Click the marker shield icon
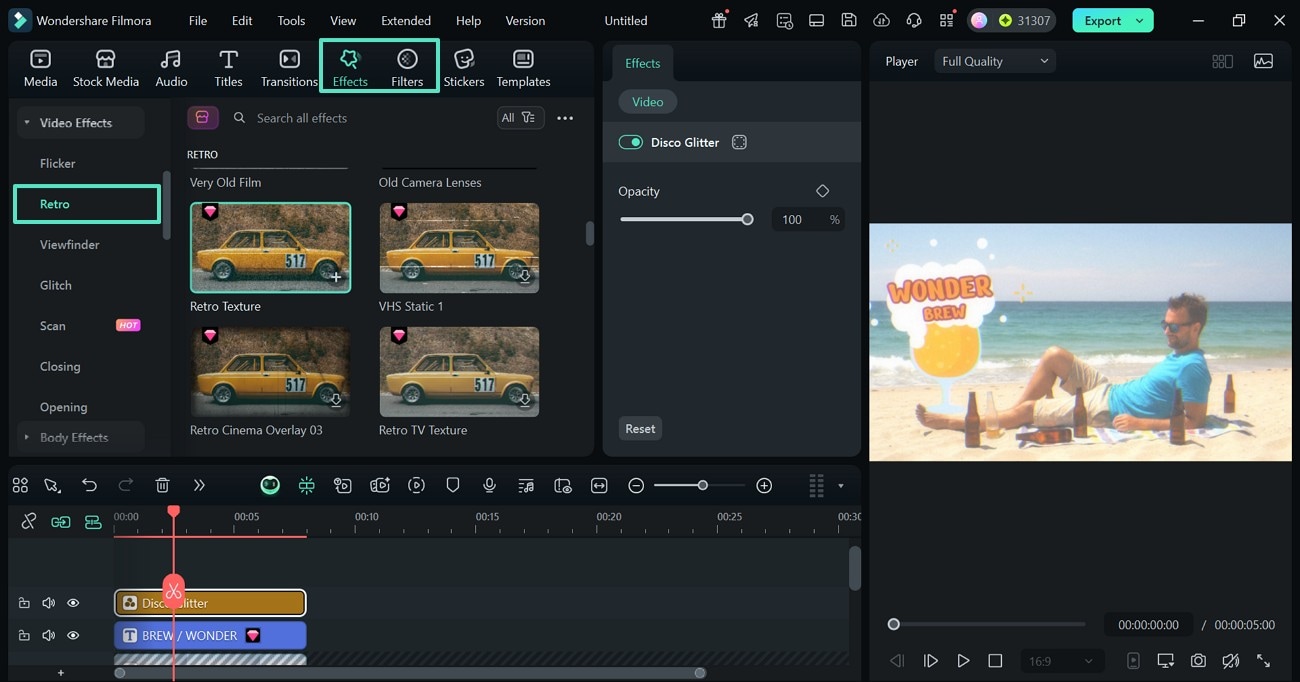 (x=453, y=485)
